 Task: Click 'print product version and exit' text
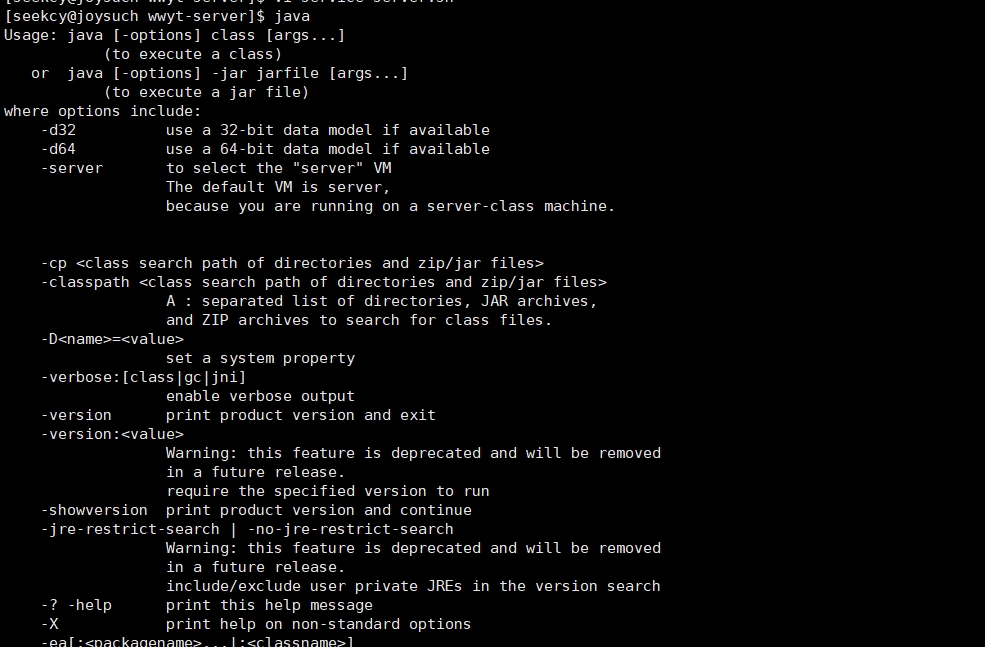[300, 415]
